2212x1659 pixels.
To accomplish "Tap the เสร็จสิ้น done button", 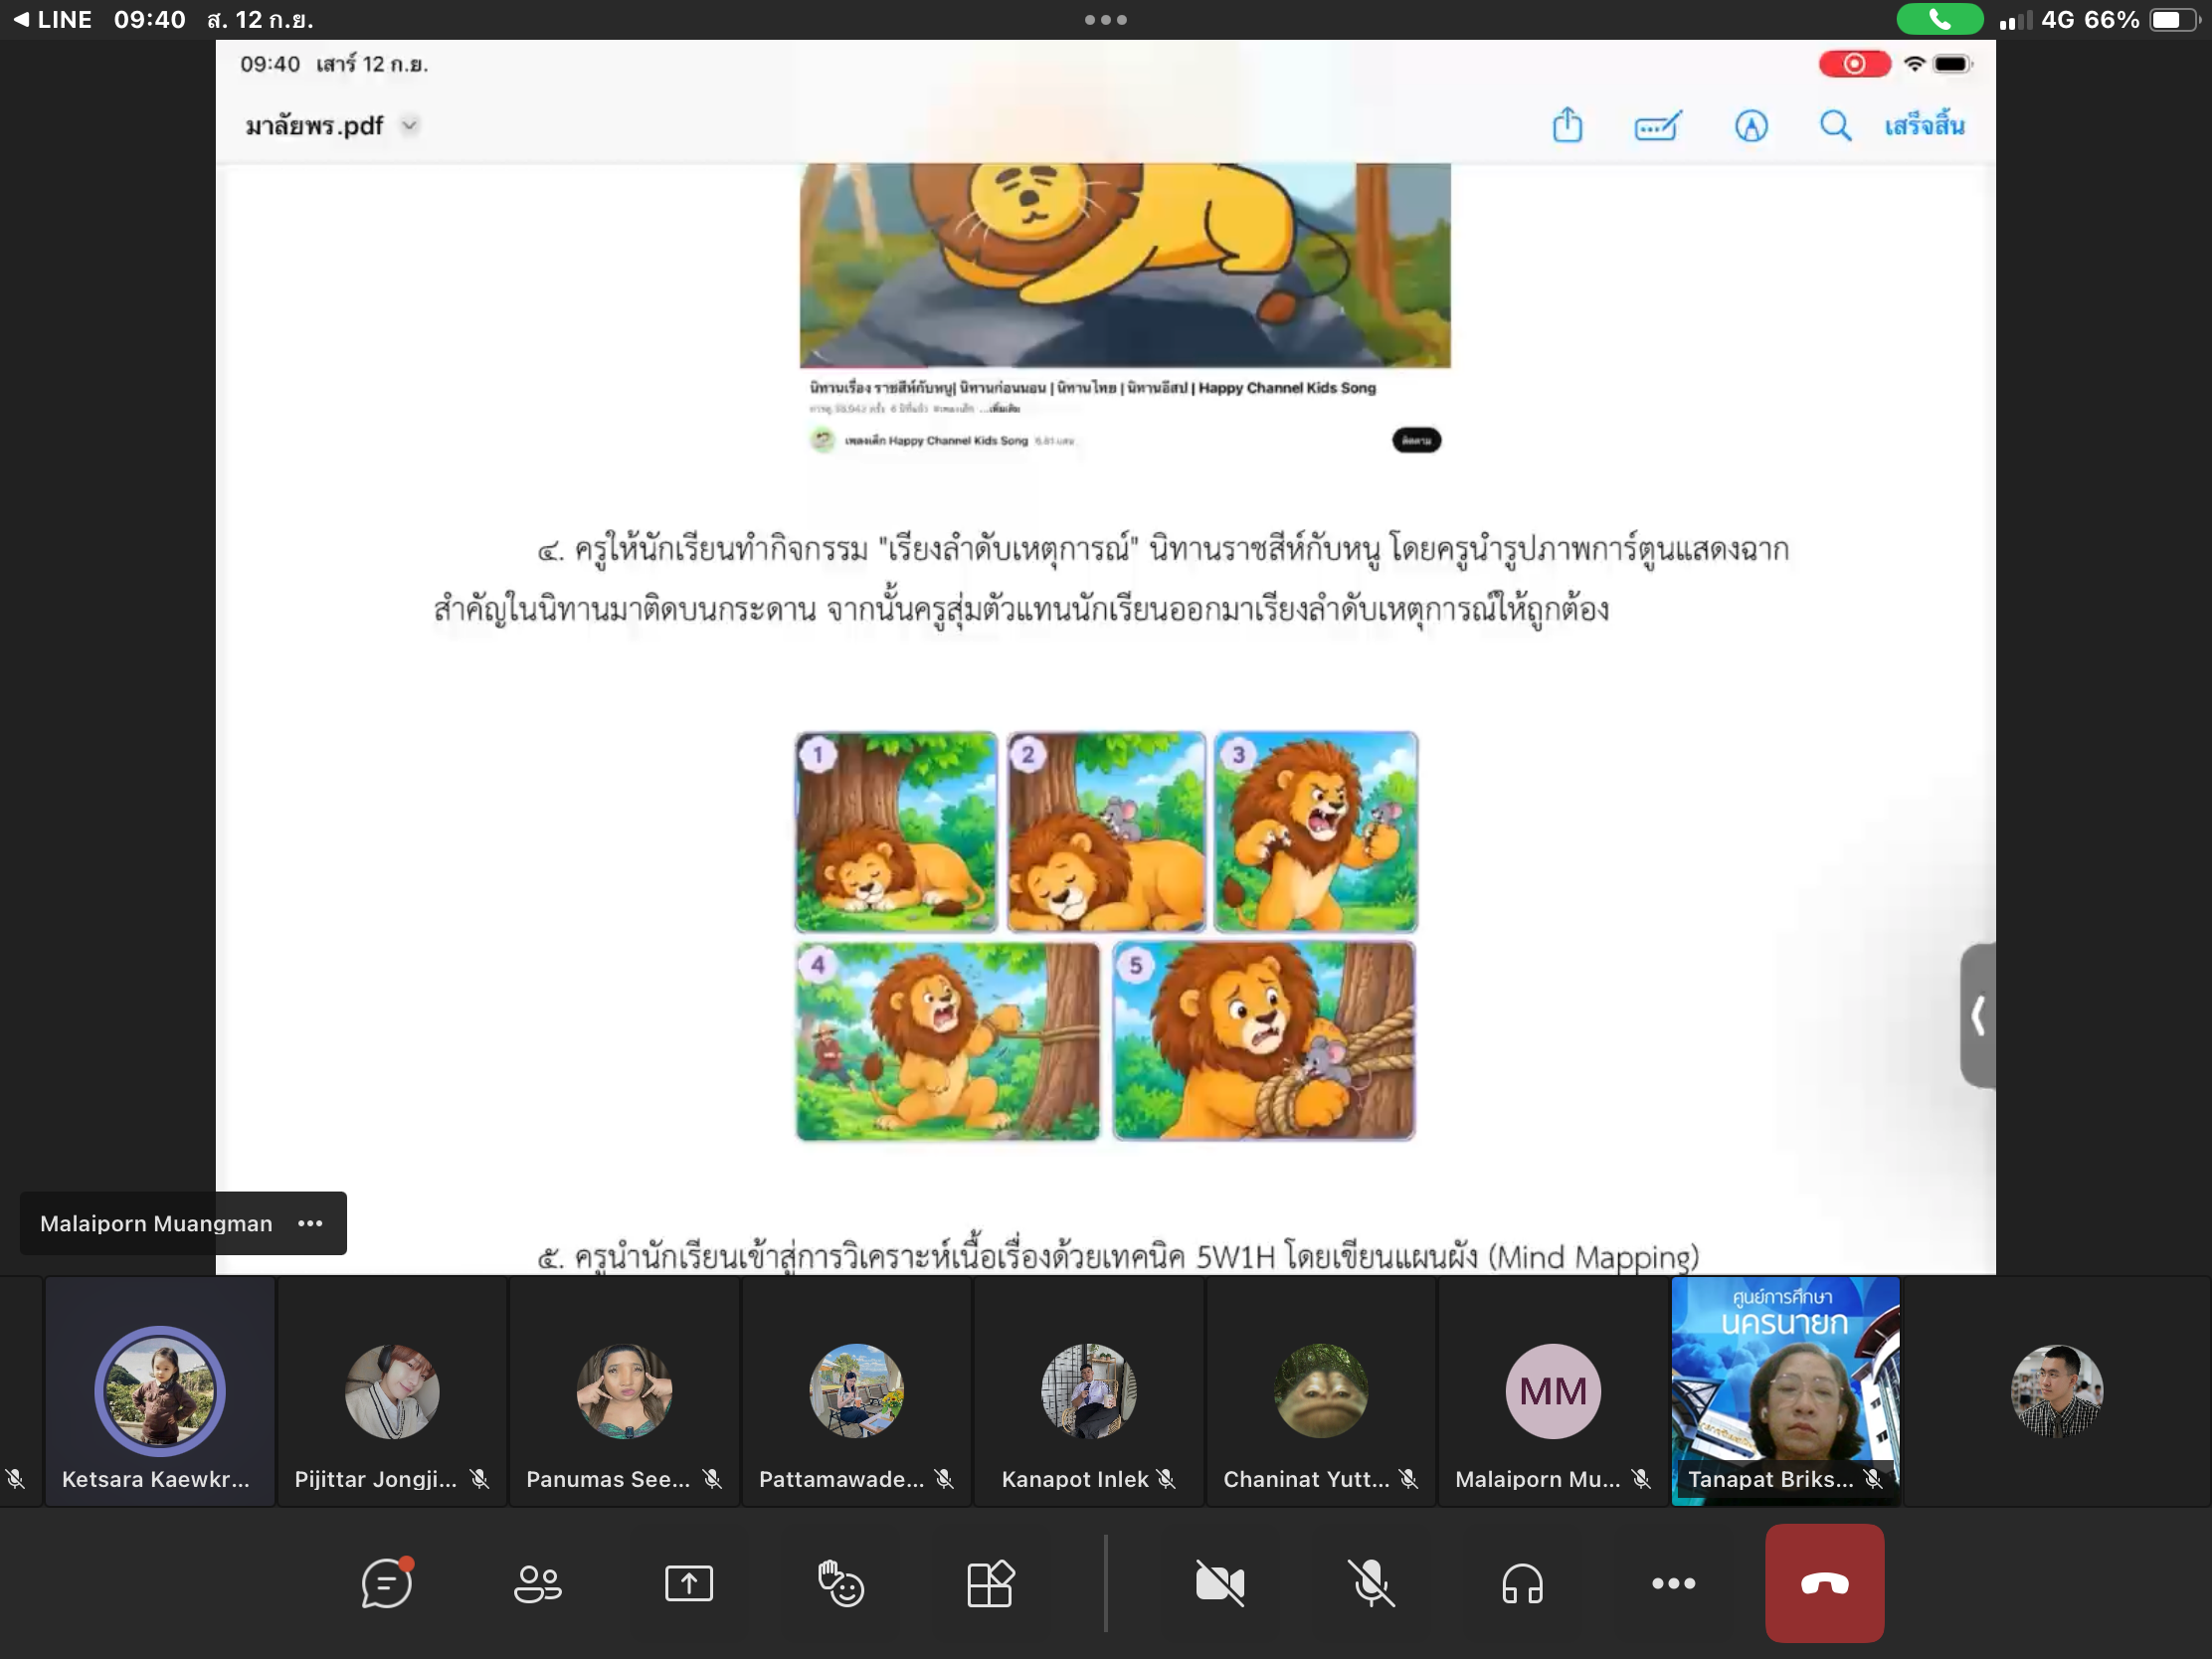I will tap(1925, 126).
